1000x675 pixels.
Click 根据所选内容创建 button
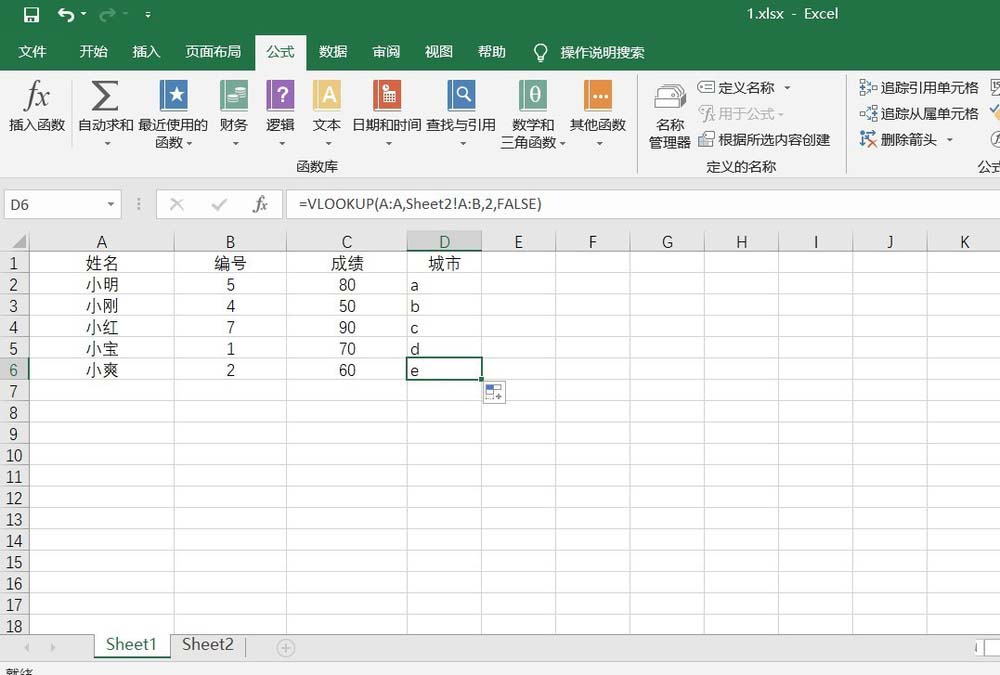click(764, 140)
